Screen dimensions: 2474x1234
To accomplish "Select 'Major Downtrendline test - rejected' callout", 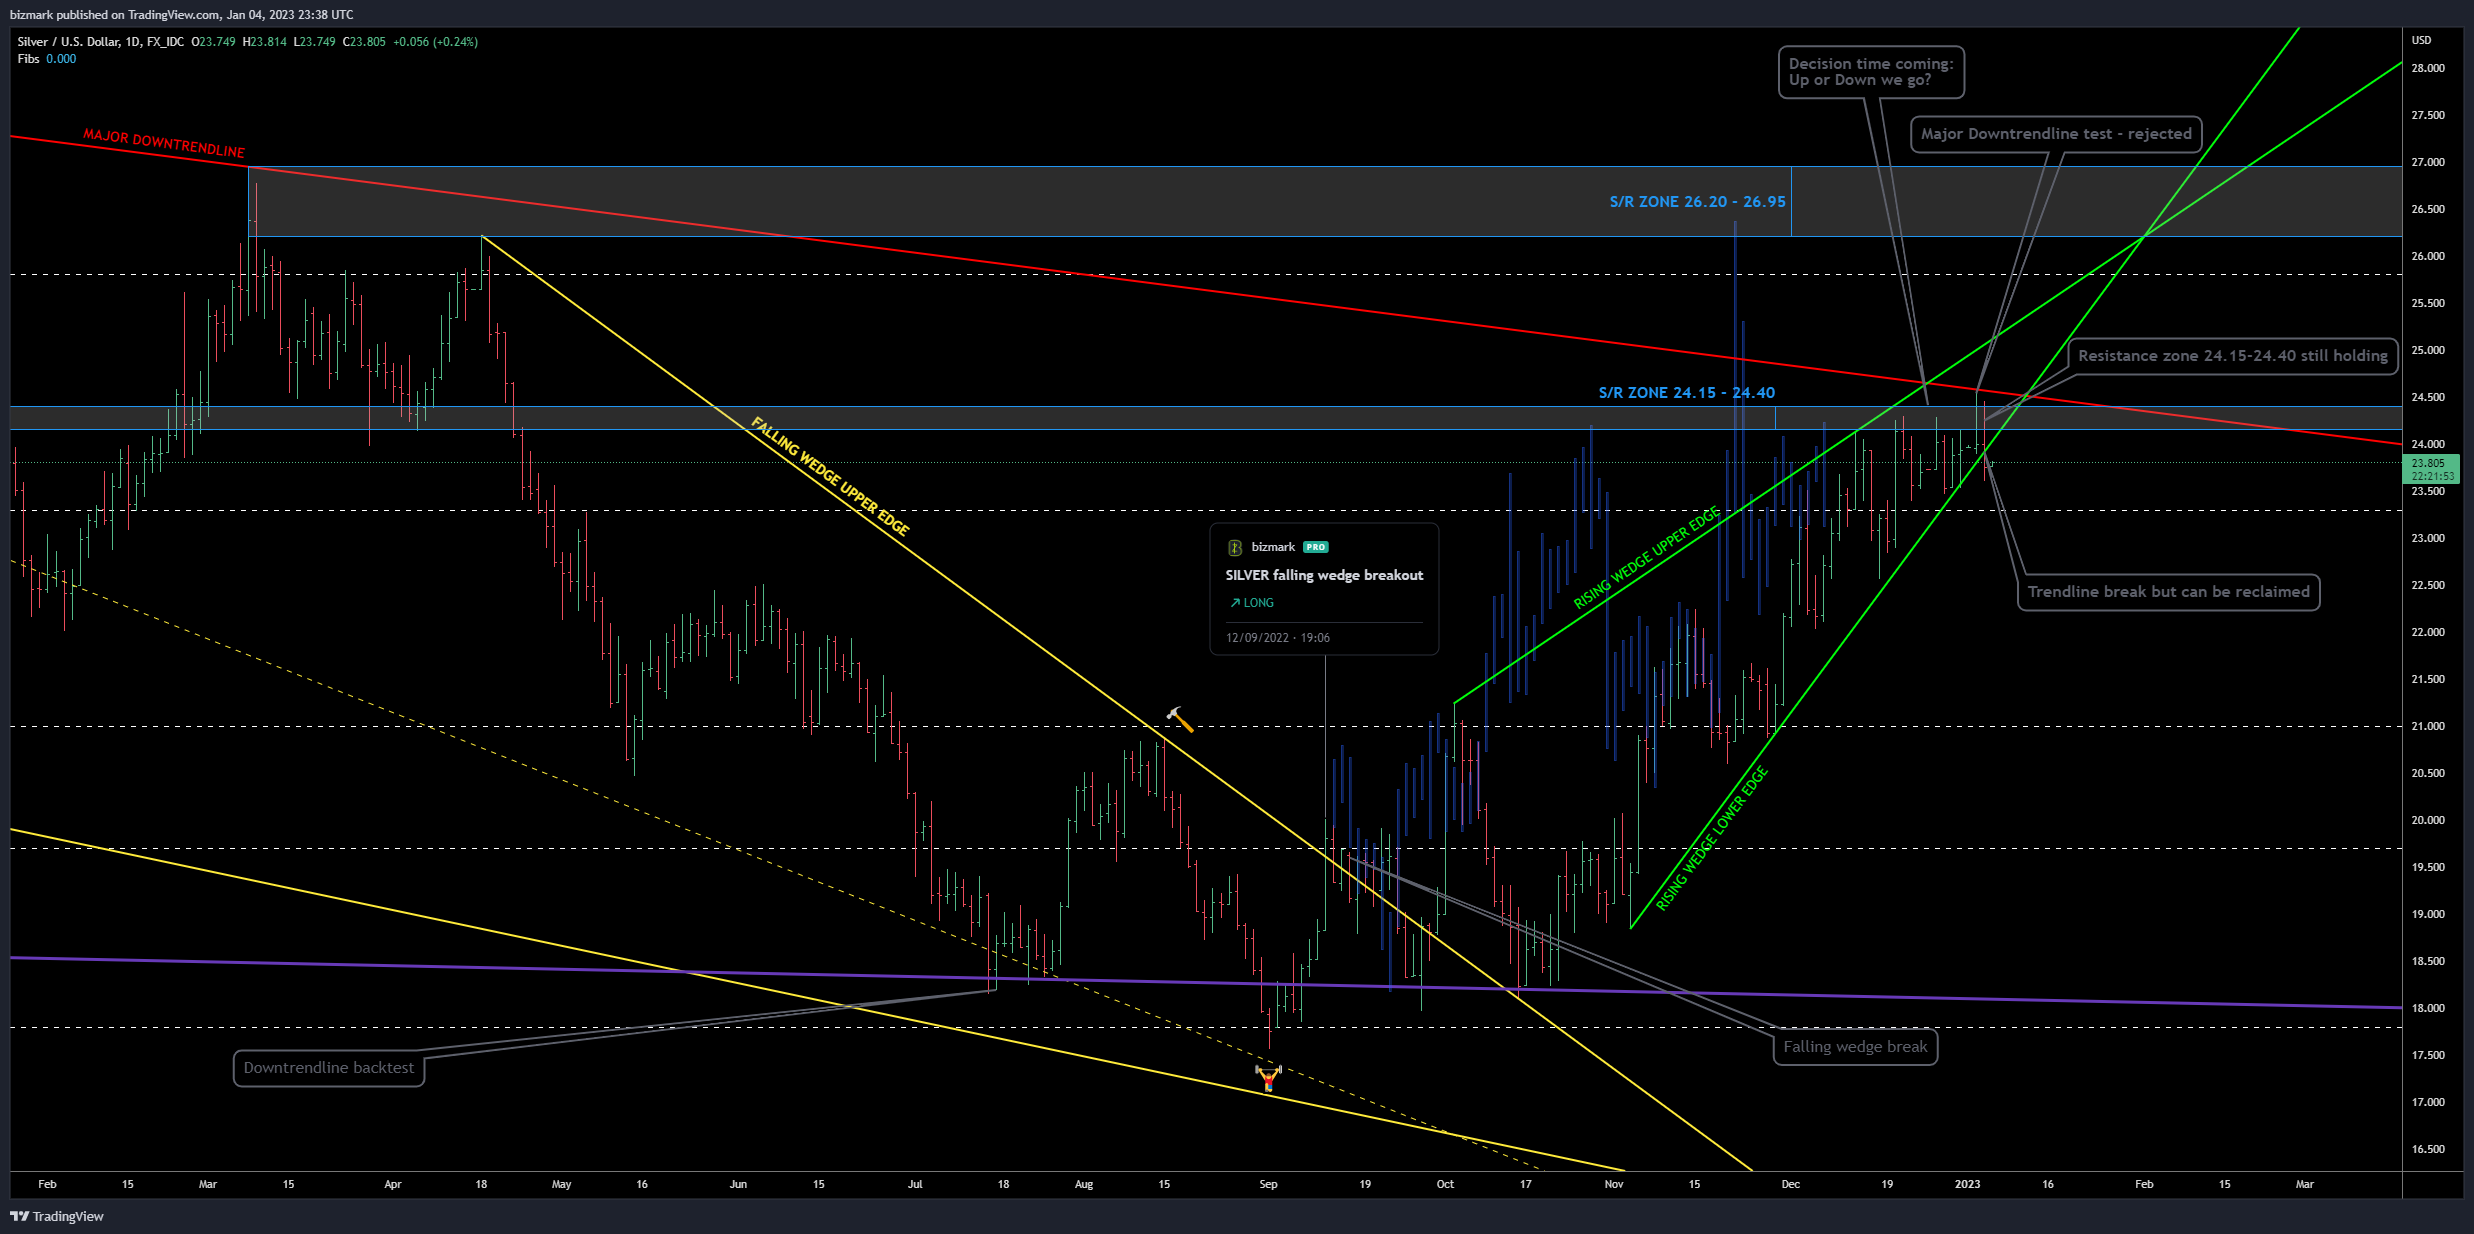I will click(2056, 134).
